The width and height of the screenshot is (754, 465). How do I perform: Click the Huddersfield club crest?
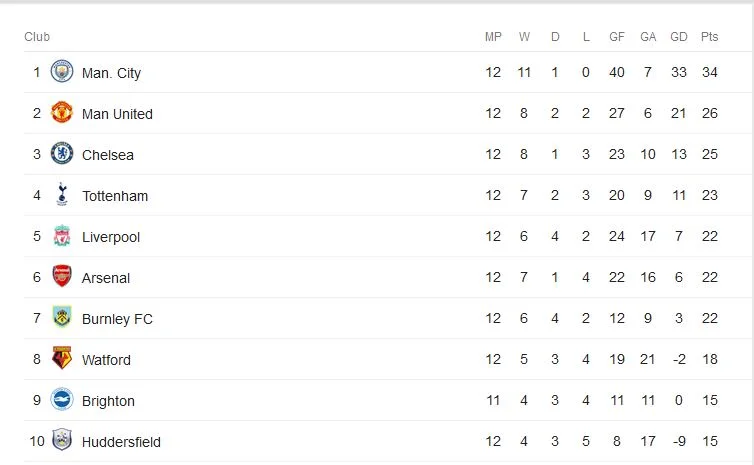coord(62,441)
